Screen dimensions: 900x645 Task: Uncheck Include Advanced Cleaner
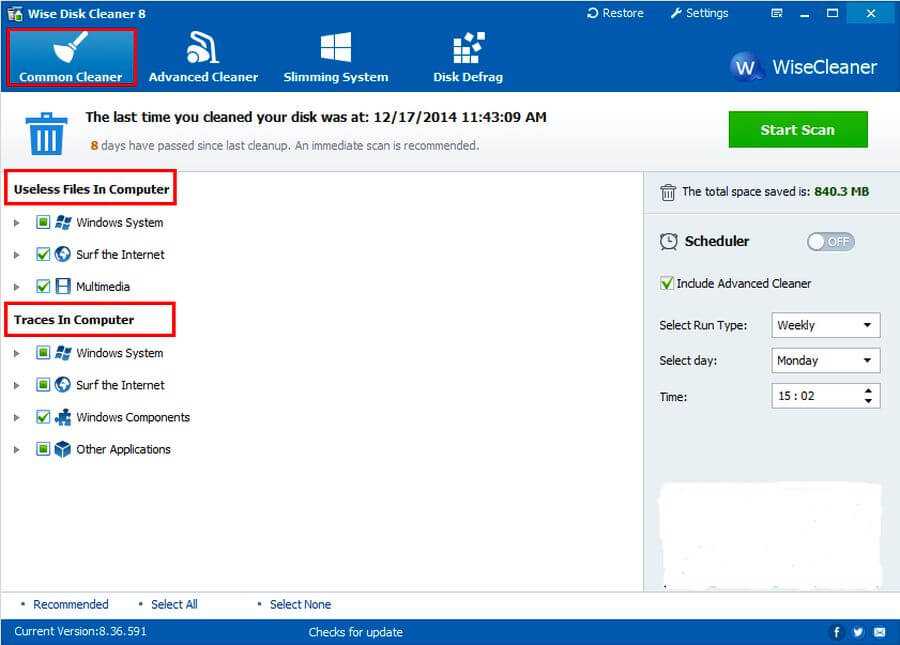tap(667, 283)
